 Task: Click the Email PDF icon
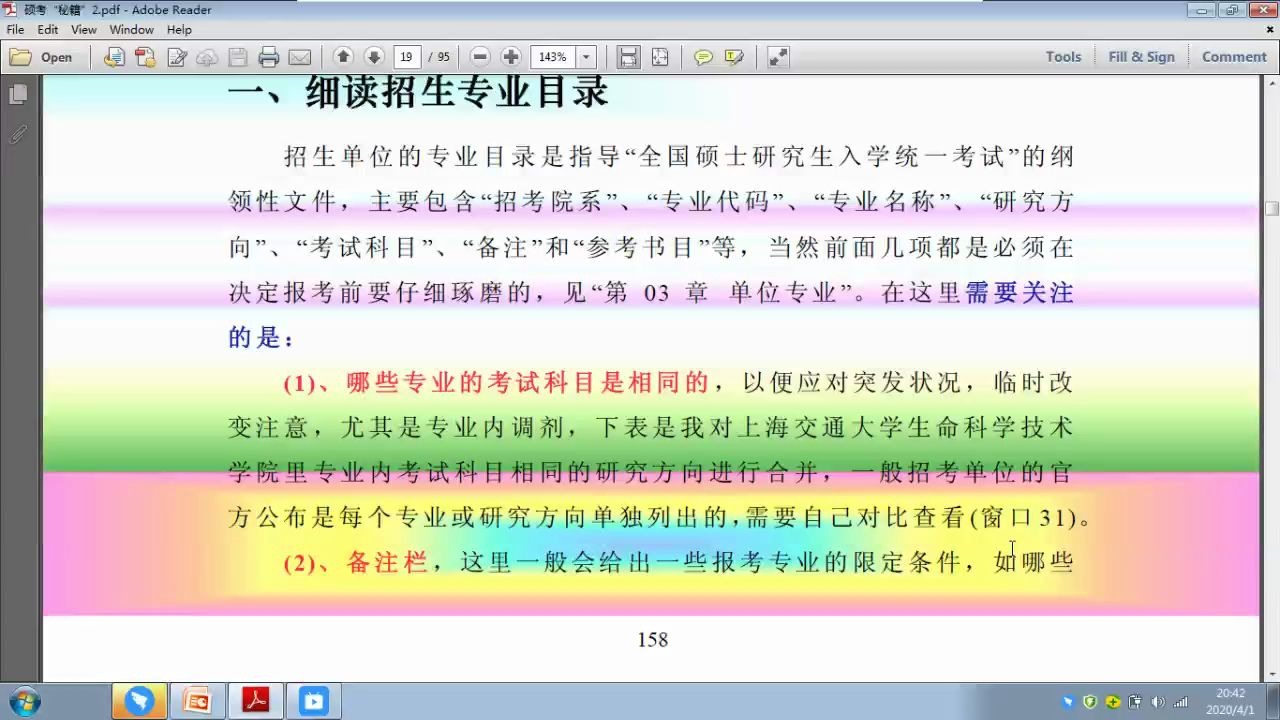click(300, 57)
